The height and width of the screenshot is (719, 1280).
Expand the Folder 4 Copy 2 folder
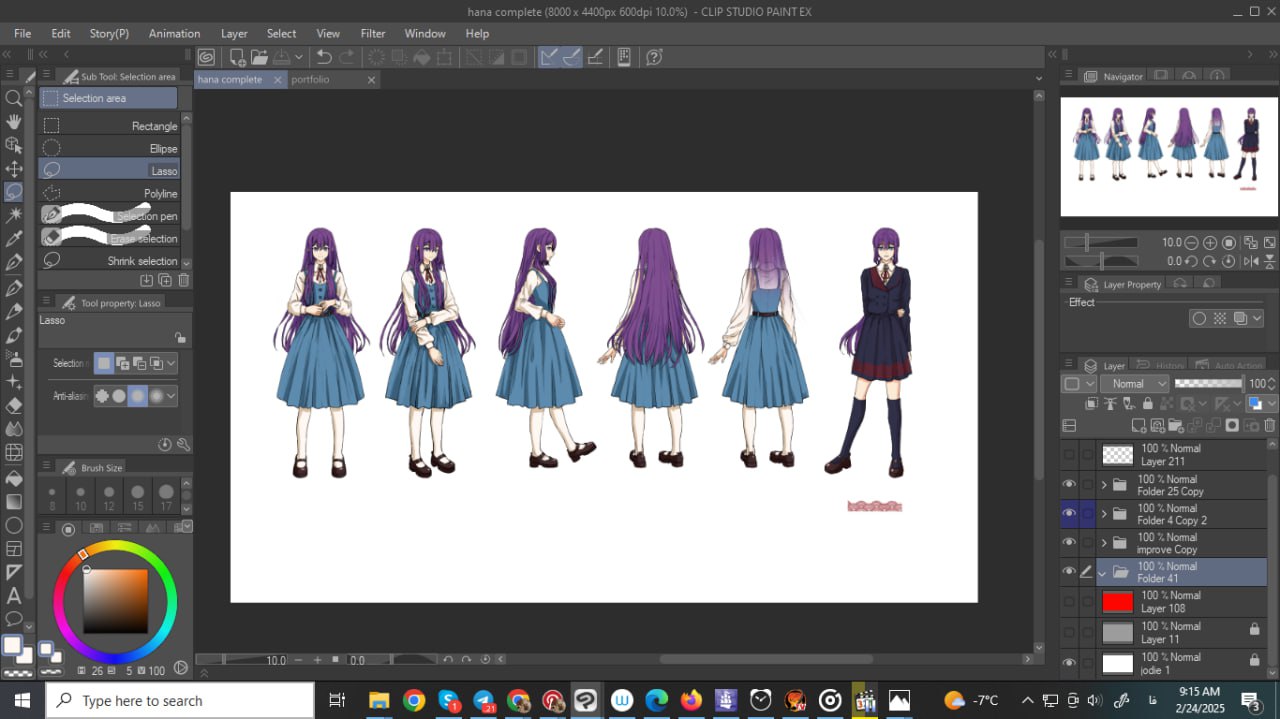(x=1104, y=514)
